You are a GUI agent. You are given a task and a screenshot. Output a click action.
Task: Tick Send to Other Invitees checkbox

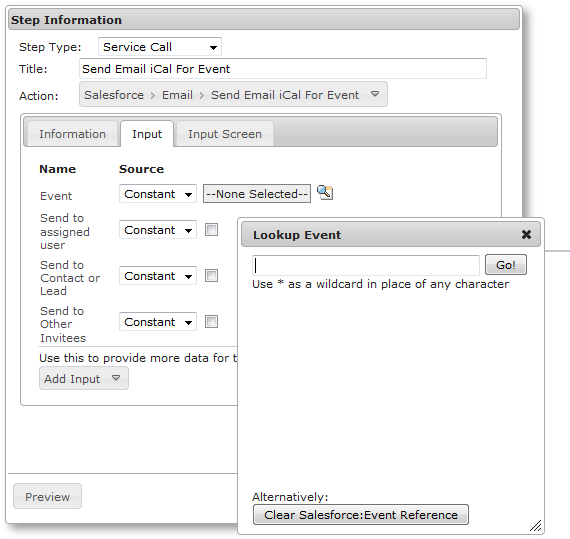211,321
